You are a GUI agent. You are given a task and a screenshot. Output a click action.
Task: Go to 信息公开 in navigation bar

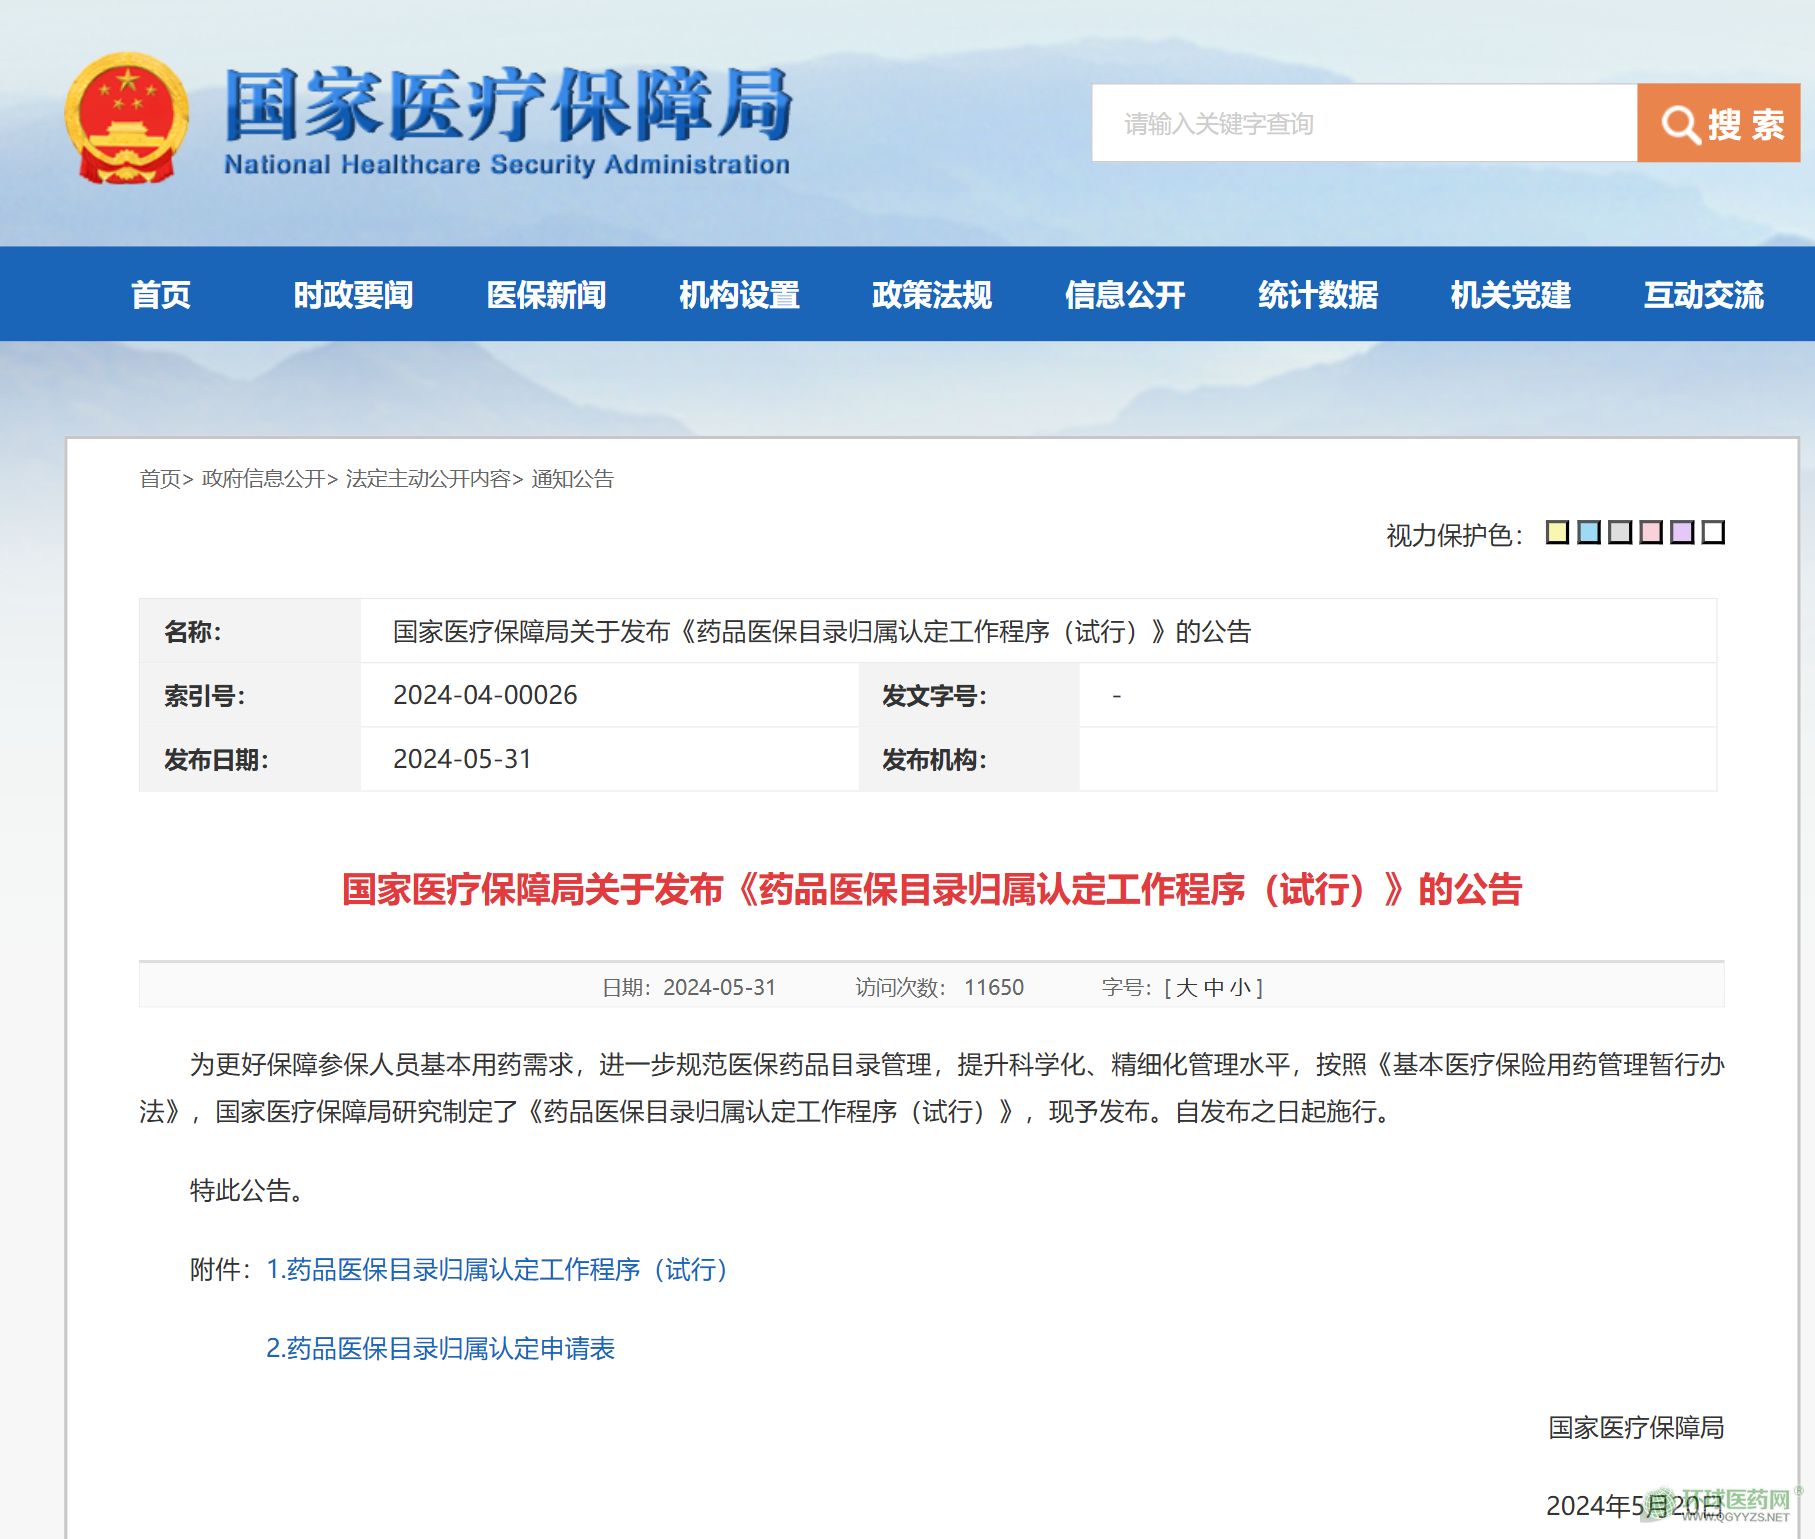click(x=1124, y=295)
